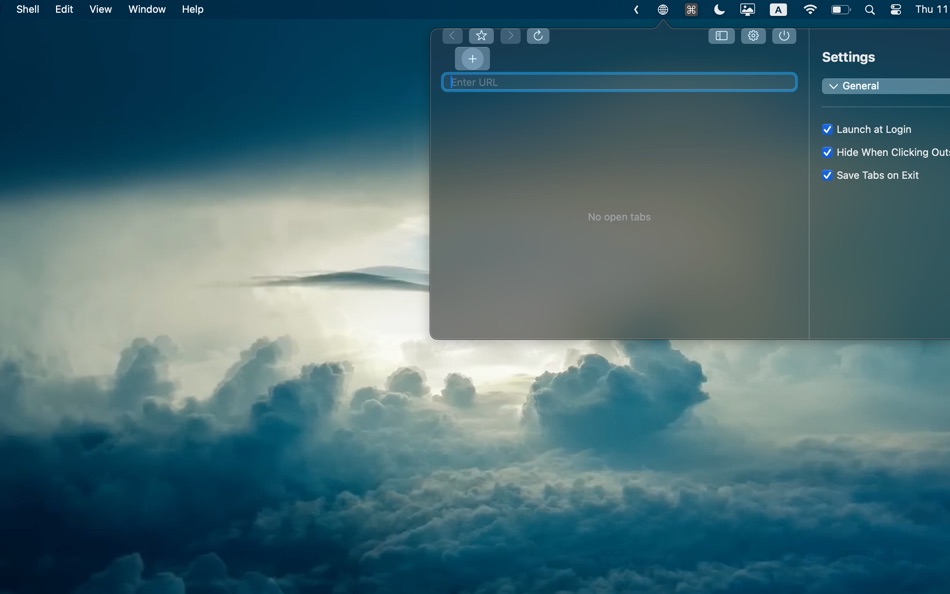Click the forward navigation arrow button
Screen dimensions: 950x594
pos(510,36)
